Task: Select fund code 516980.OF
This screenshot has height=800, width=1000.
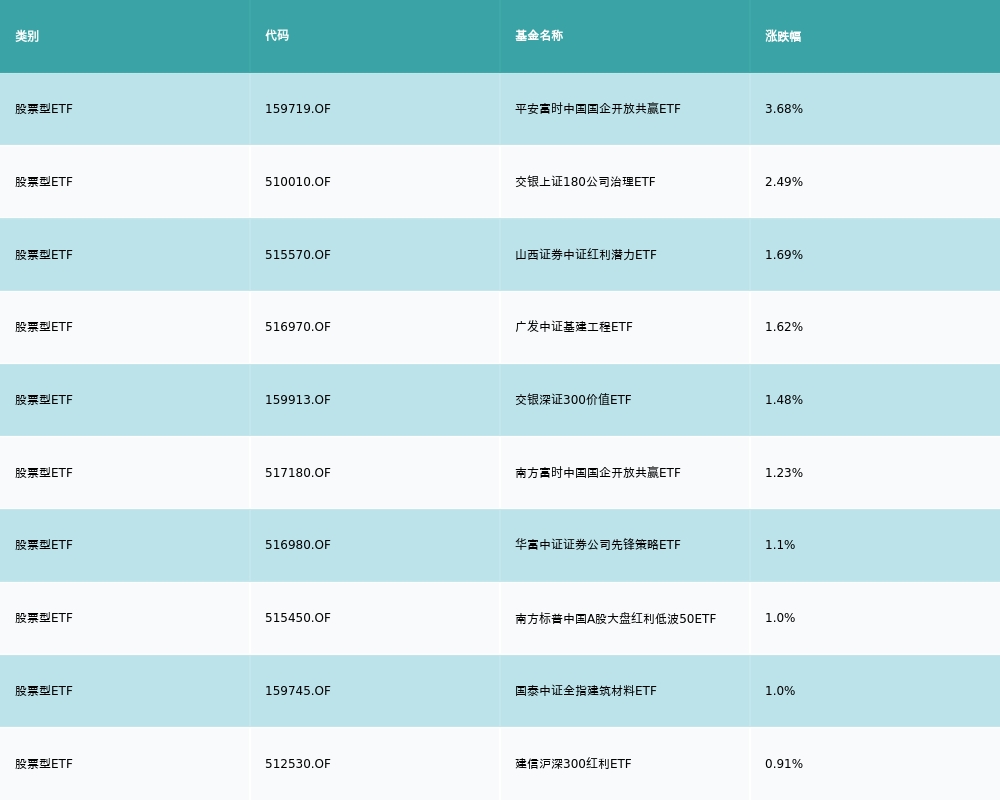Action: (298, 545)
